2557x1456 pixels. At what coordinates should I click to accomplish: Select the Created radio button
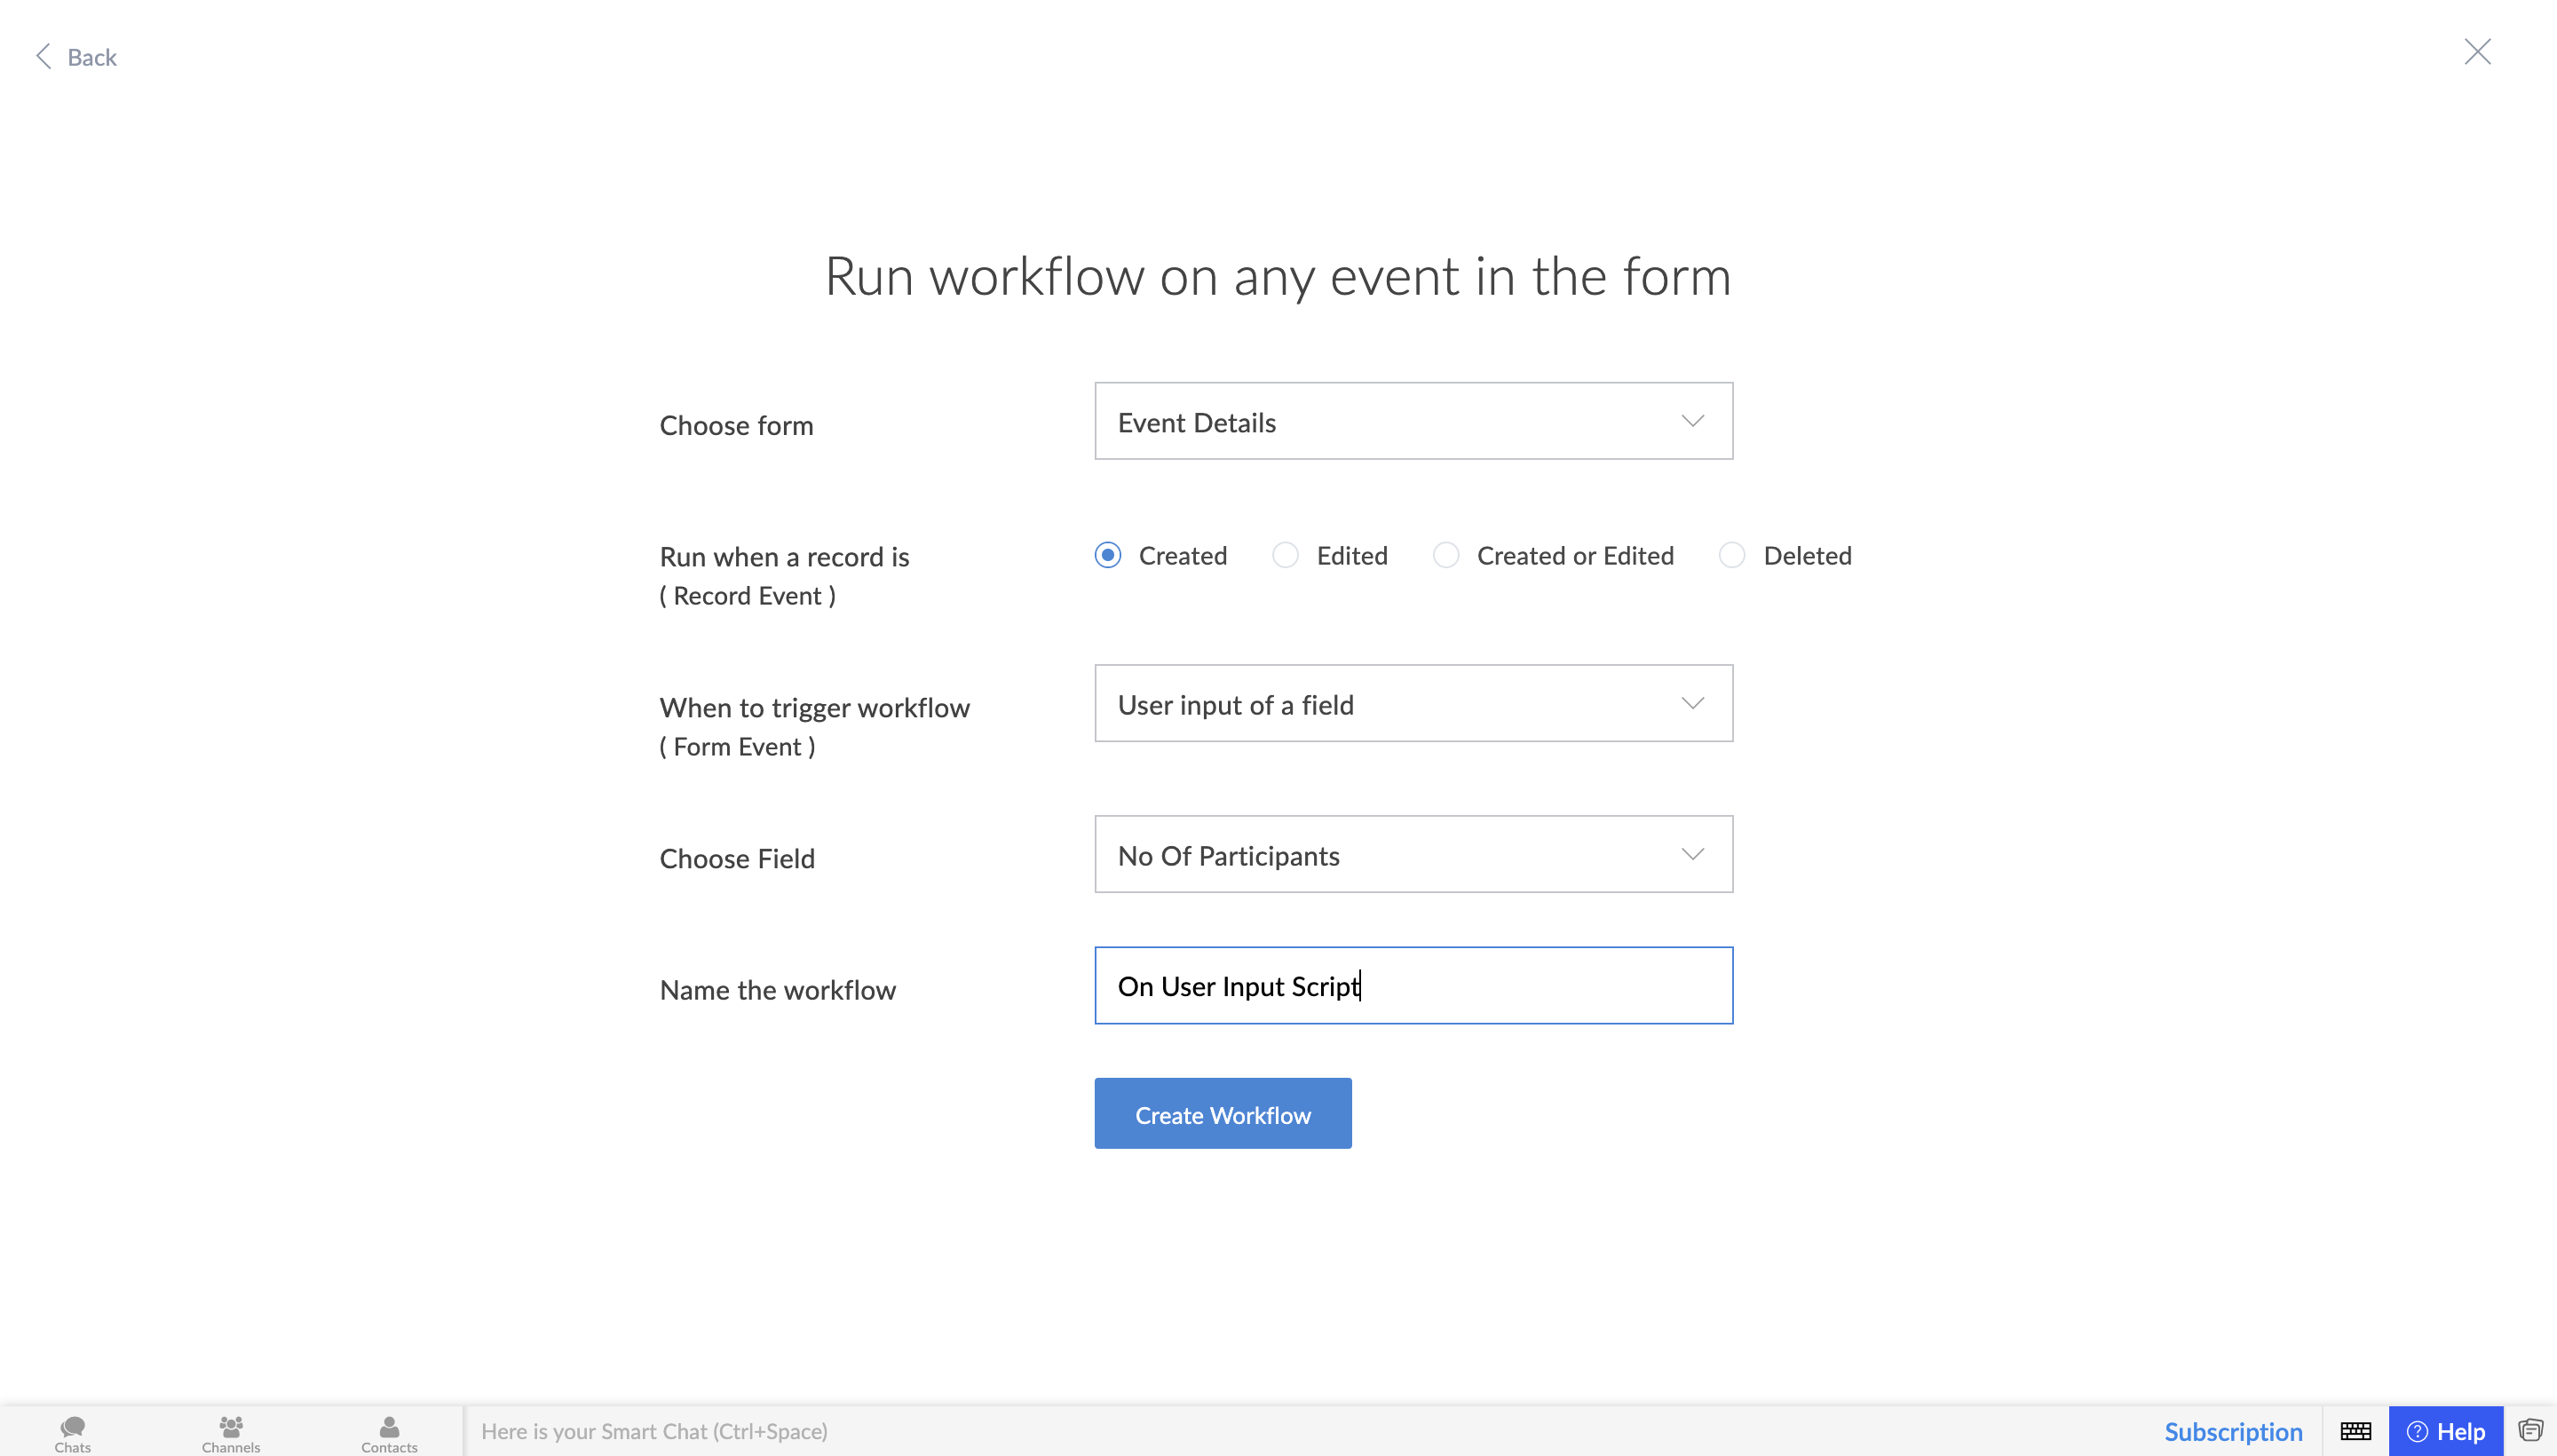pos(1108,555)
